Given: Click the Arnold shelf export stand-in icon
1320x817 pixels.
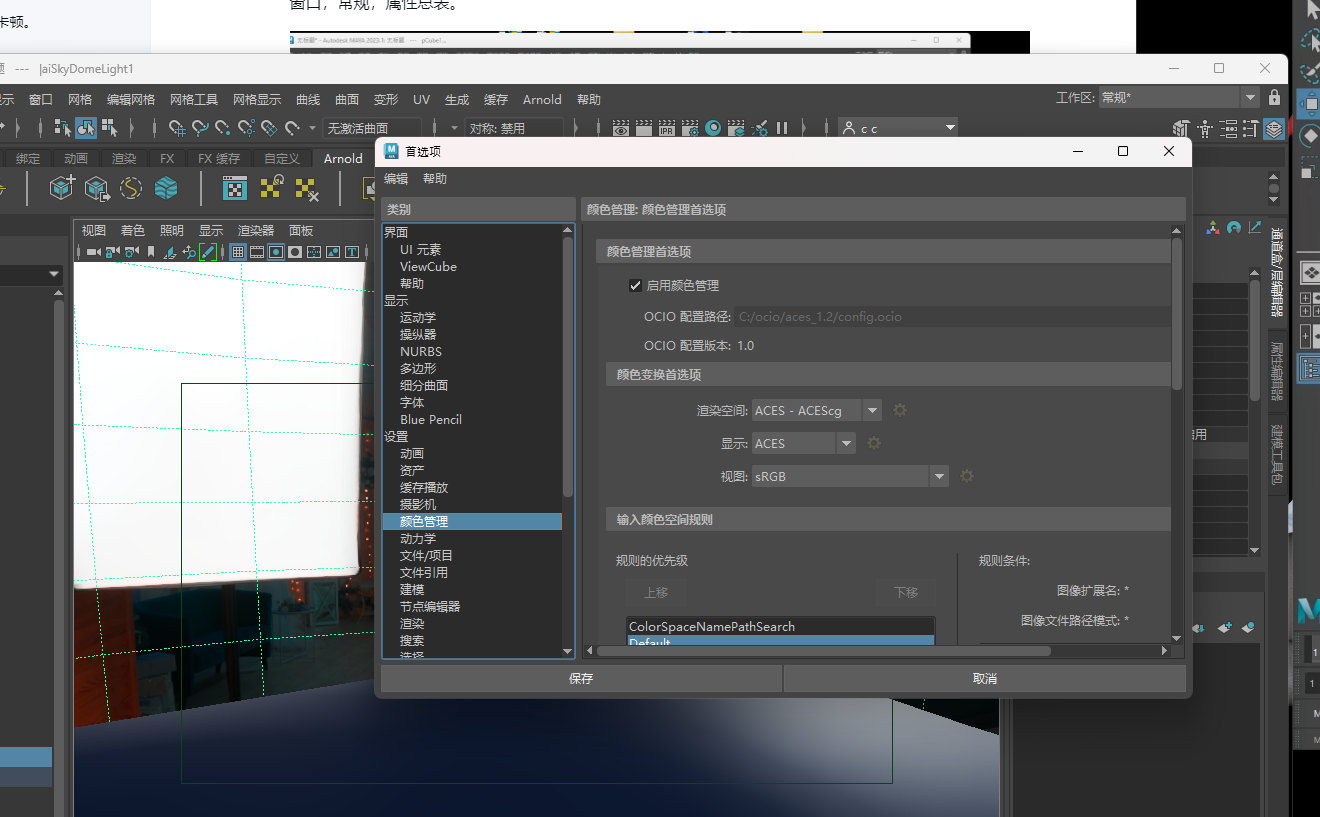Looking at the screenshot, I should [97, 187].
